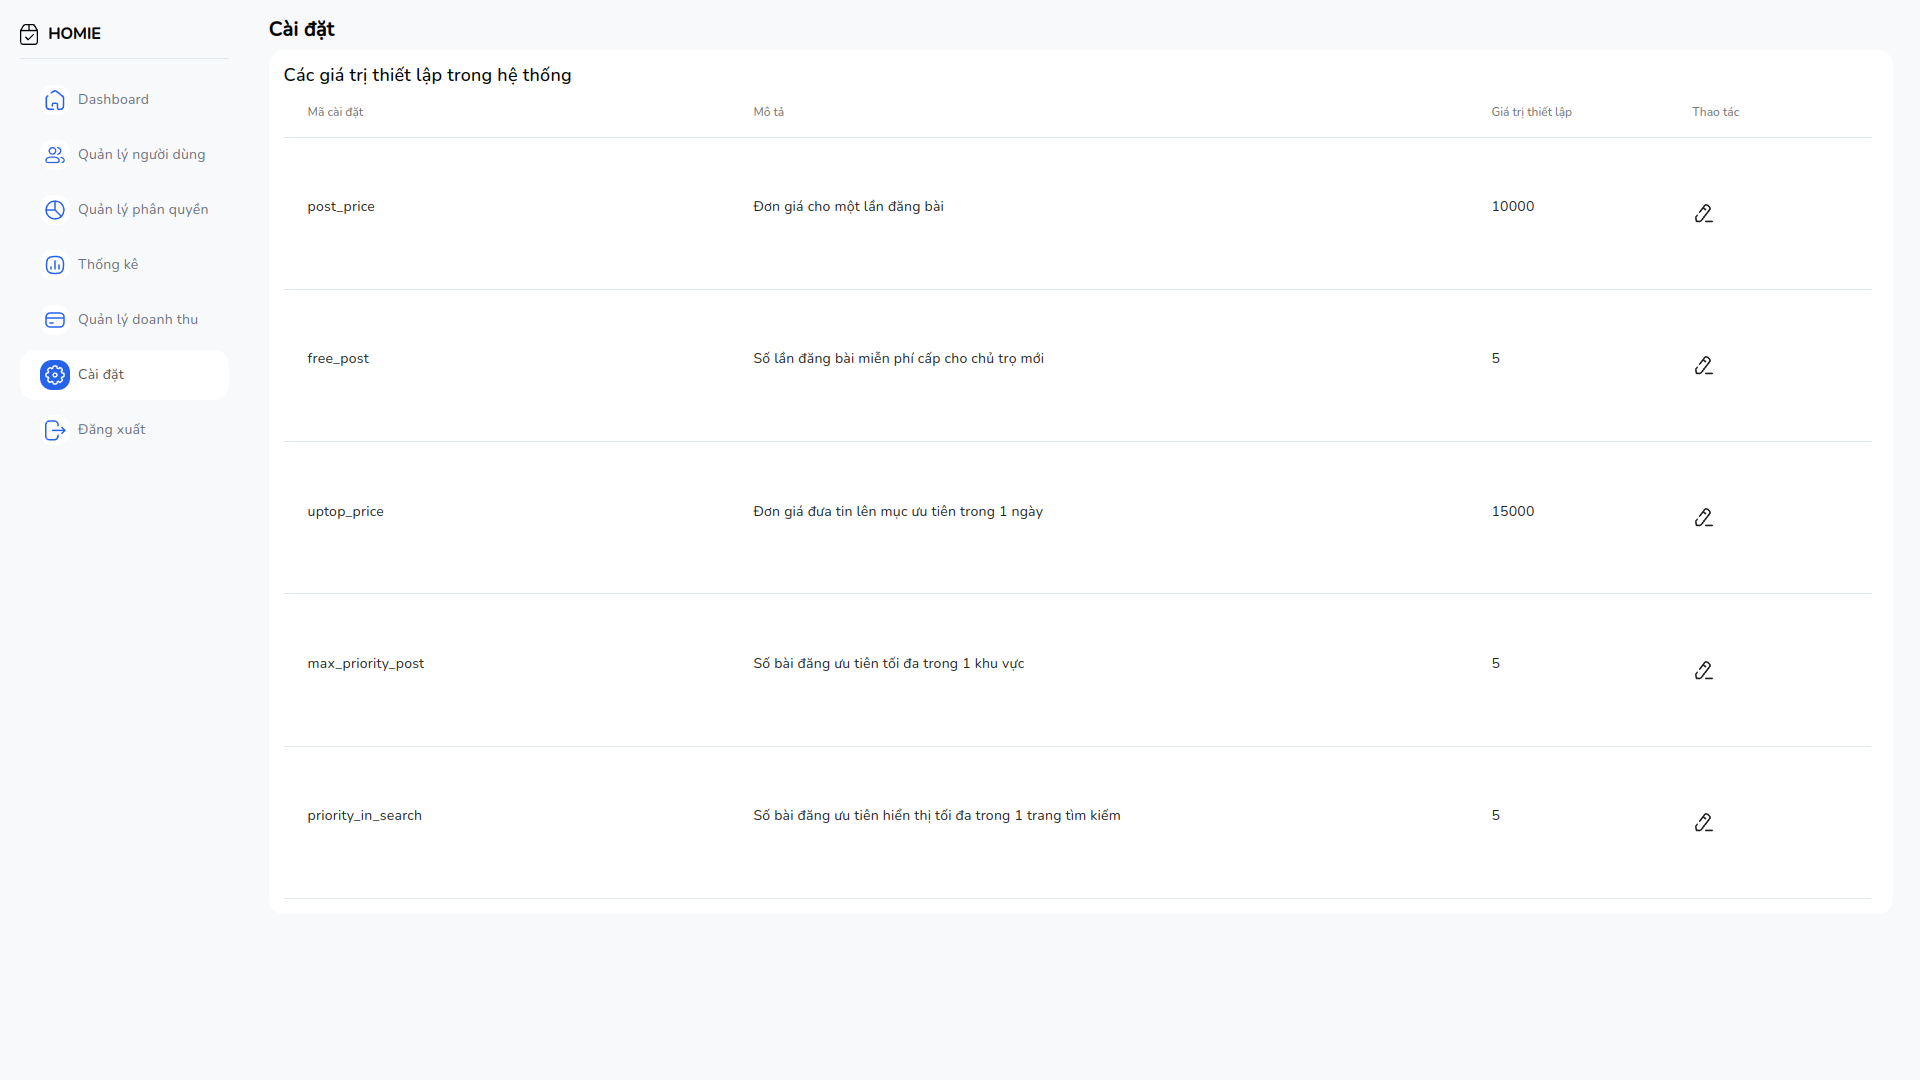Image resolution: width=1920 pixels, height=1080 pixels.
Task: Click the uptop_price value 15000
Action: 1512,511
